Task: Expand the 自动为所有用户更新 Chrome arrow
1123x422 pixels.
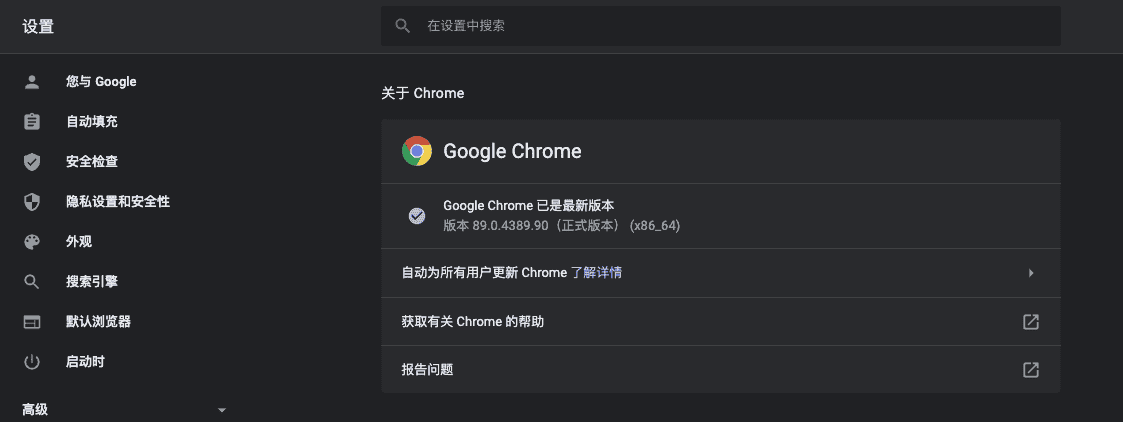Action: [x=1031, y=273]
